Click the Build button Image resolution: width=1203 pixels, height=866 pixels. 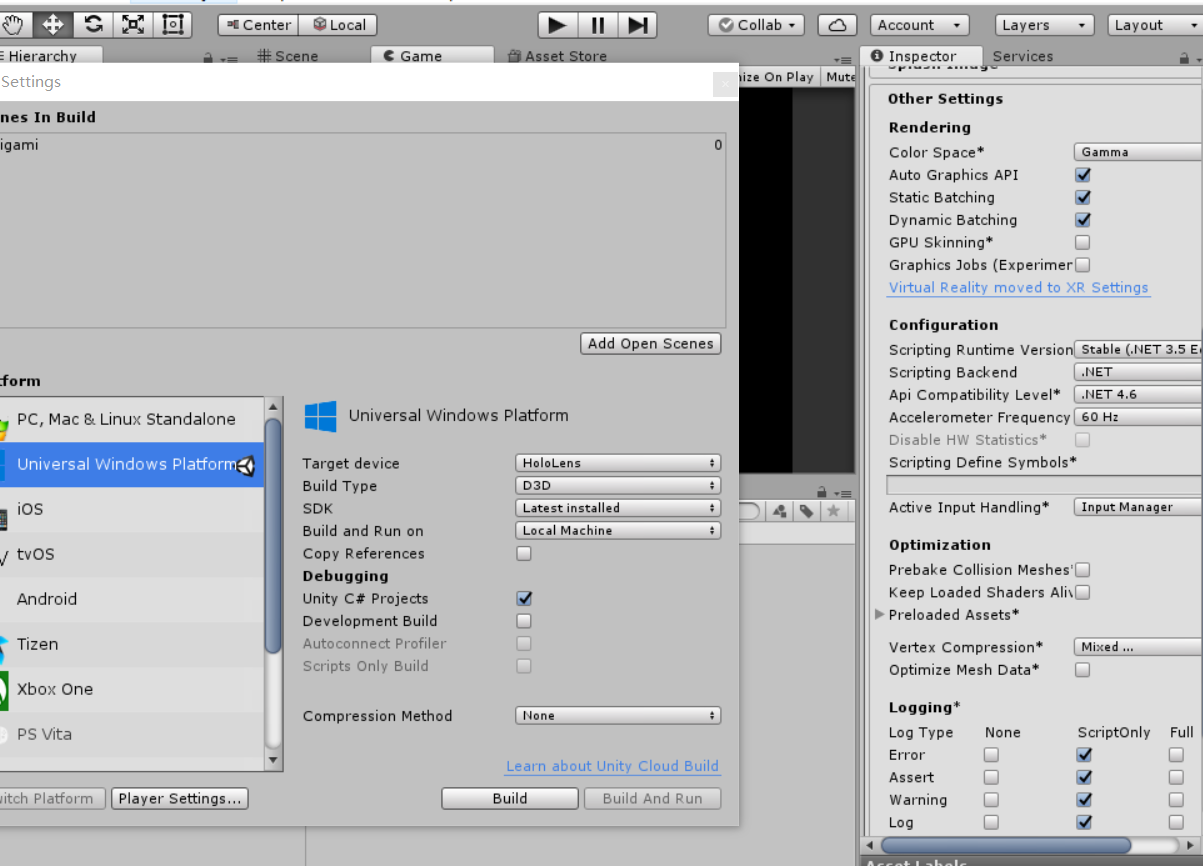pyautogui.click(x=509, y=798)
